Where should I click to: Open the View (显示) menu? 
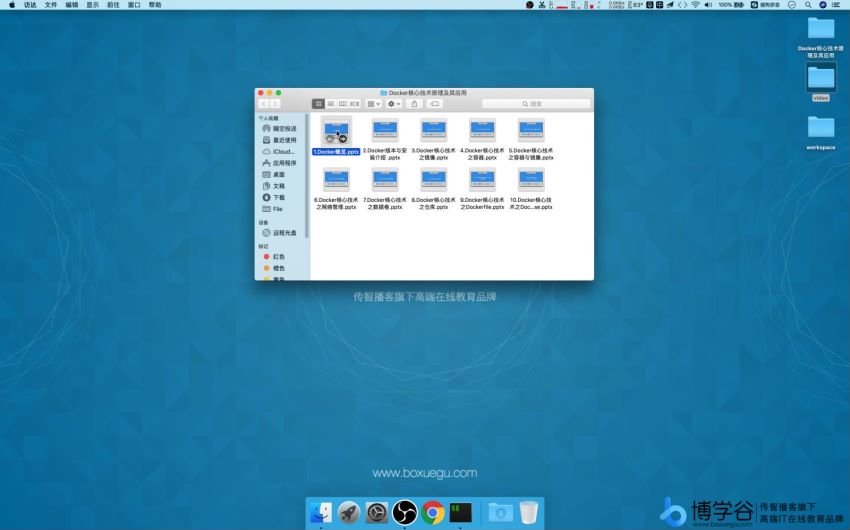[93, 5]
